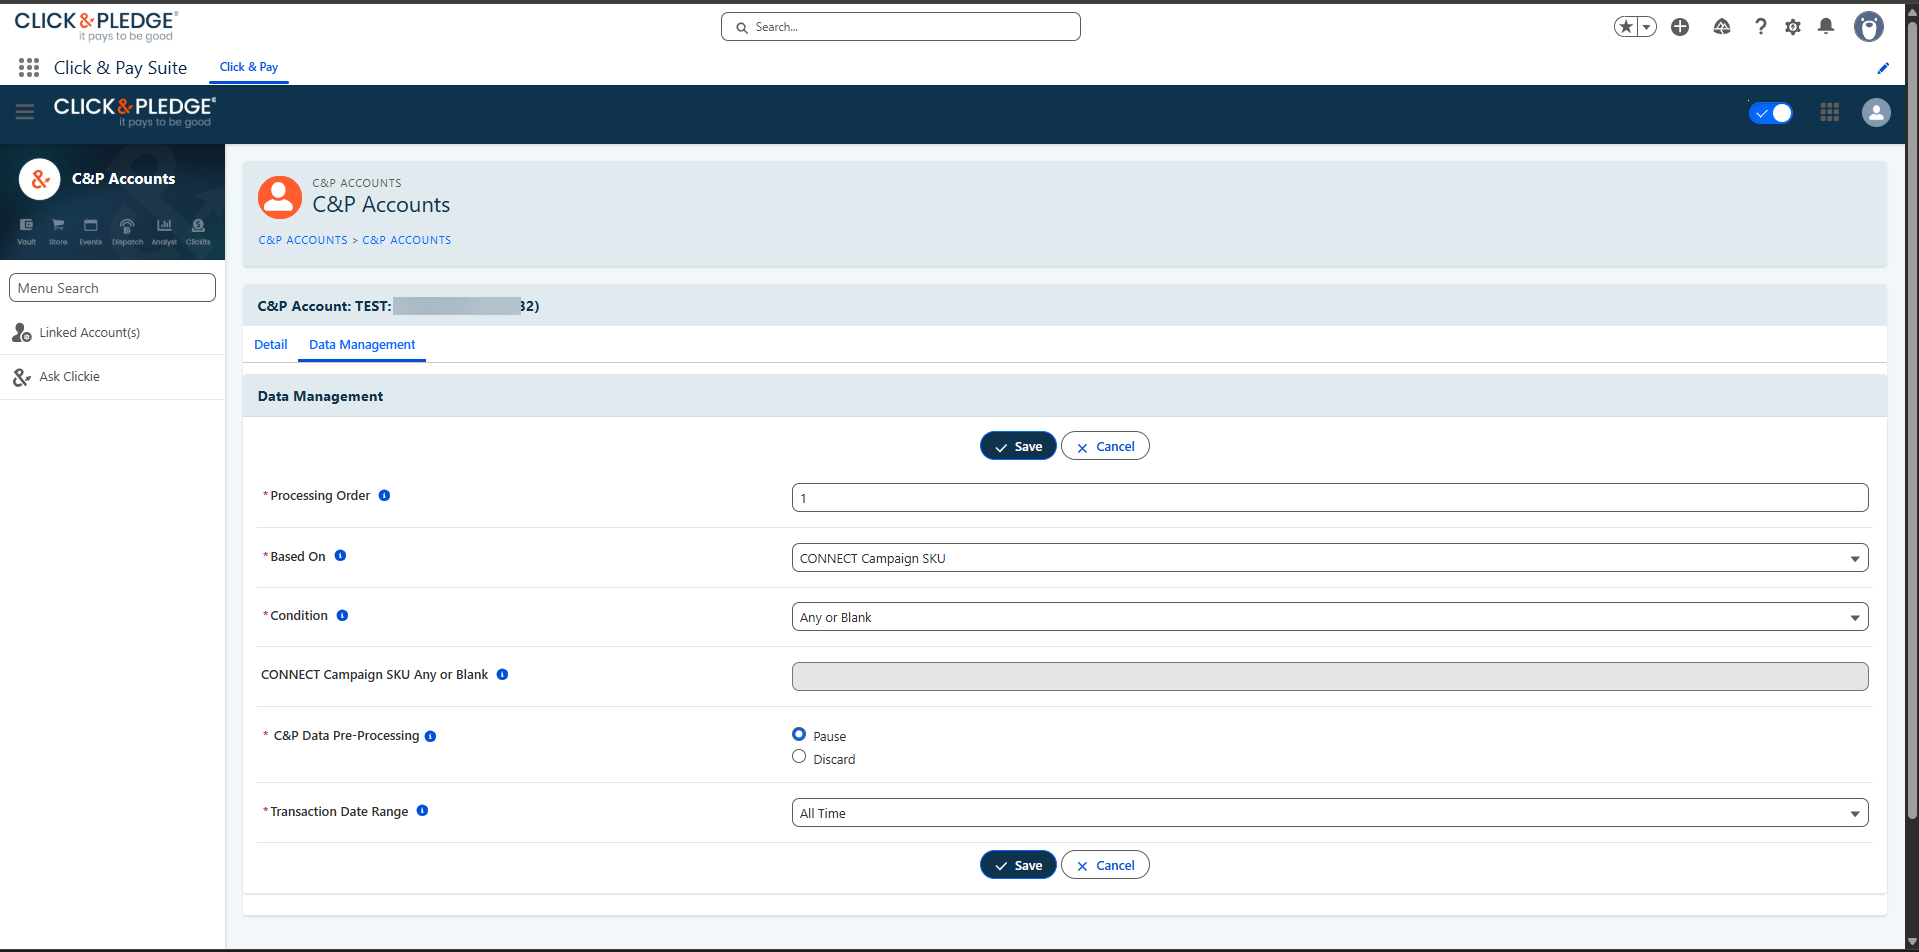Viewport: 1919px width, 952px height.
Task: Open the Condition dropdown
Action: (1330, 617)
